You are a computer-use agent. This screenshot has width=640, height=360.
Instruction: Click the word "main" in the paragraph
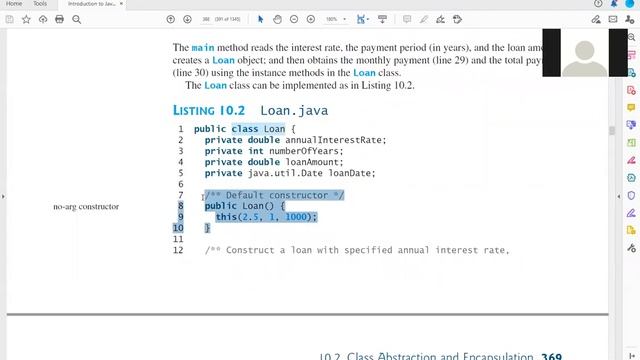[203, 48]
